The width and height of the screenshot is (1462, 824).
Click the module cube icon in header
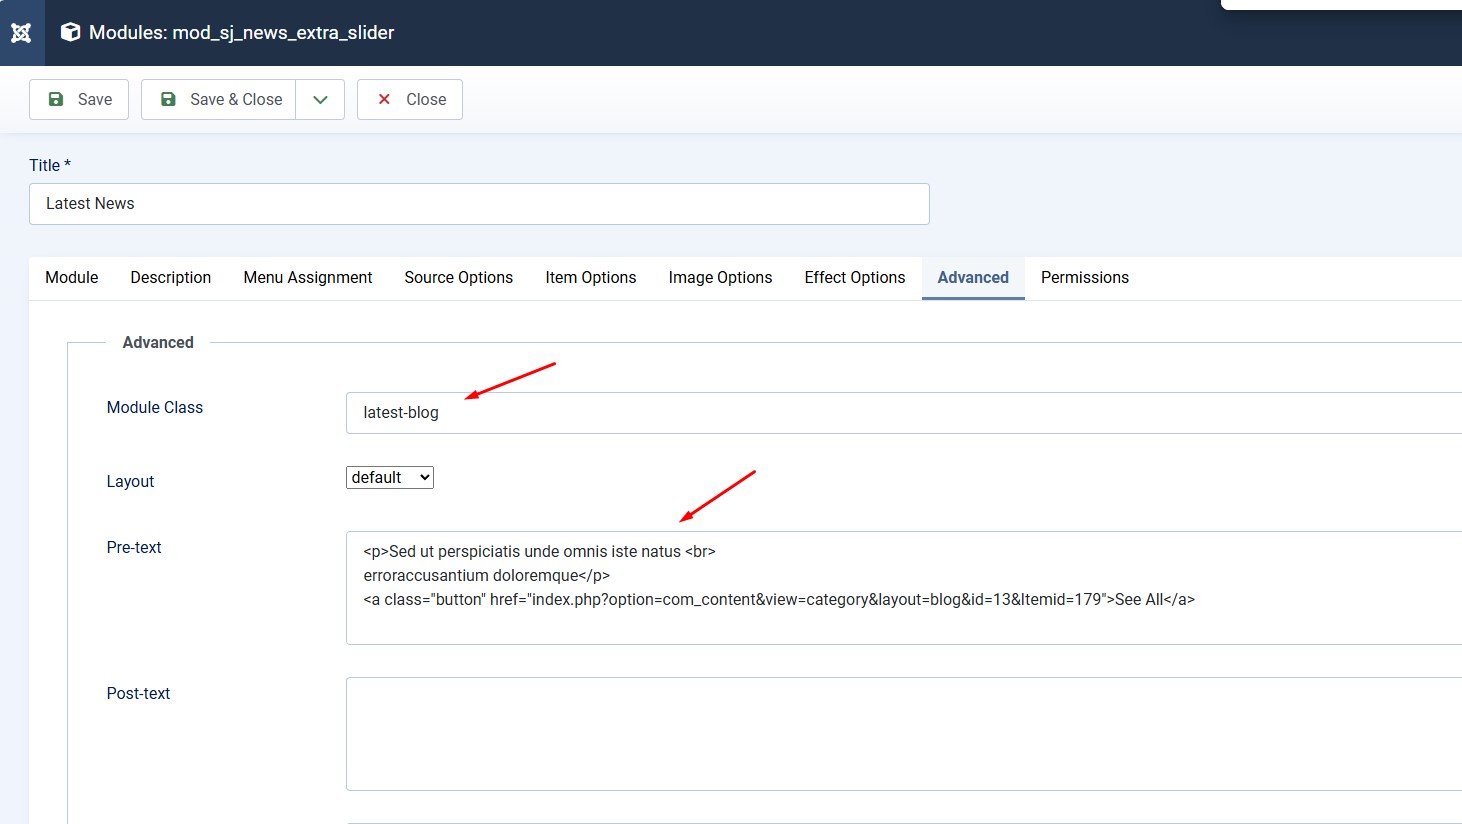[x=70, y=32]
